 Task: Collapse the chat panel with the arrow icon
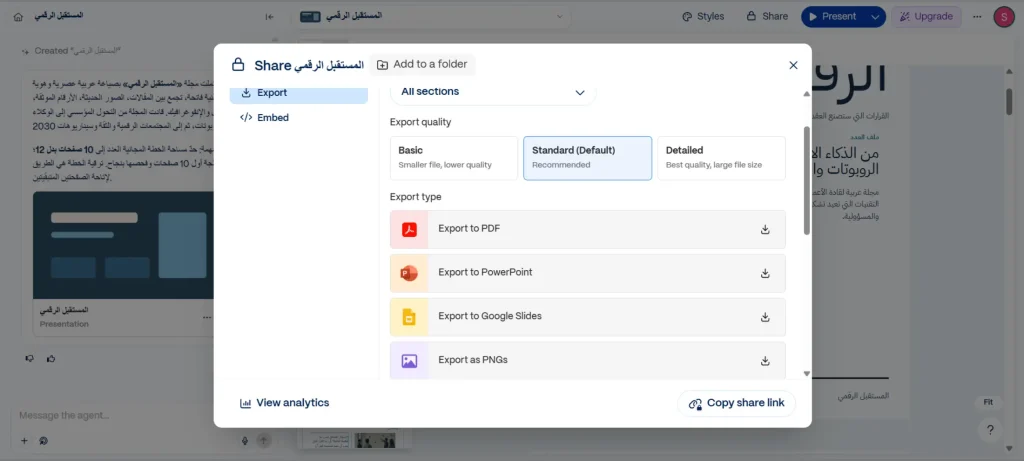click(x=270, y=16)
